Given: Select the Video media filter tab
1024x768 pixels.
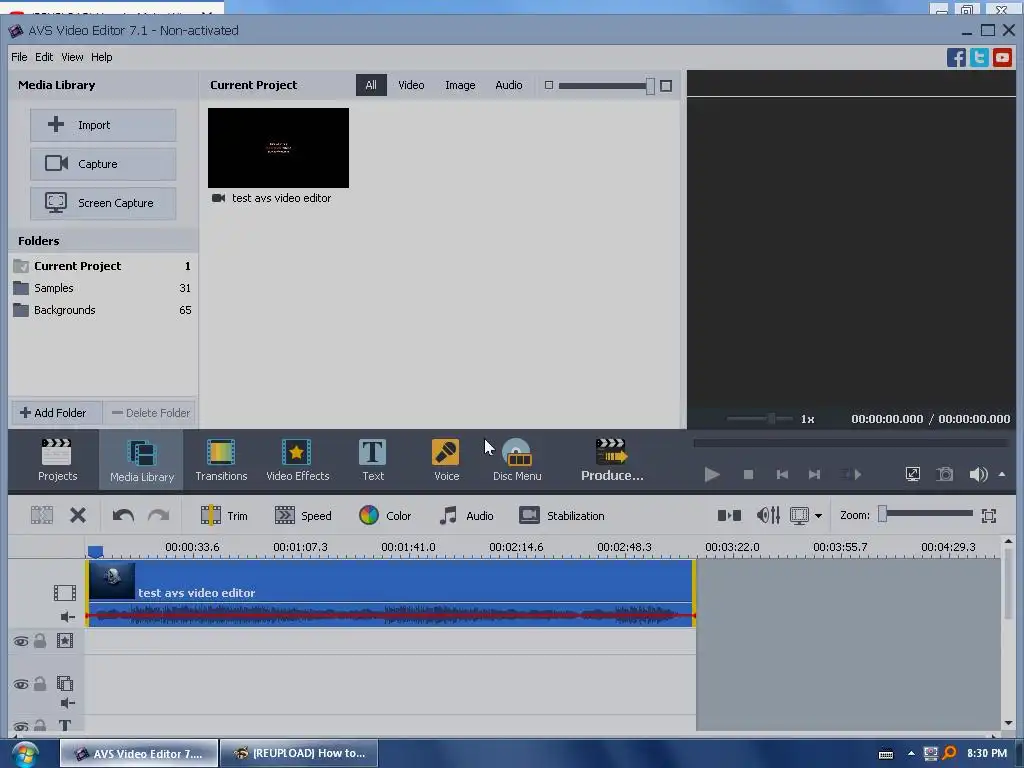Looking at the screenshot, I should [411, 85].
